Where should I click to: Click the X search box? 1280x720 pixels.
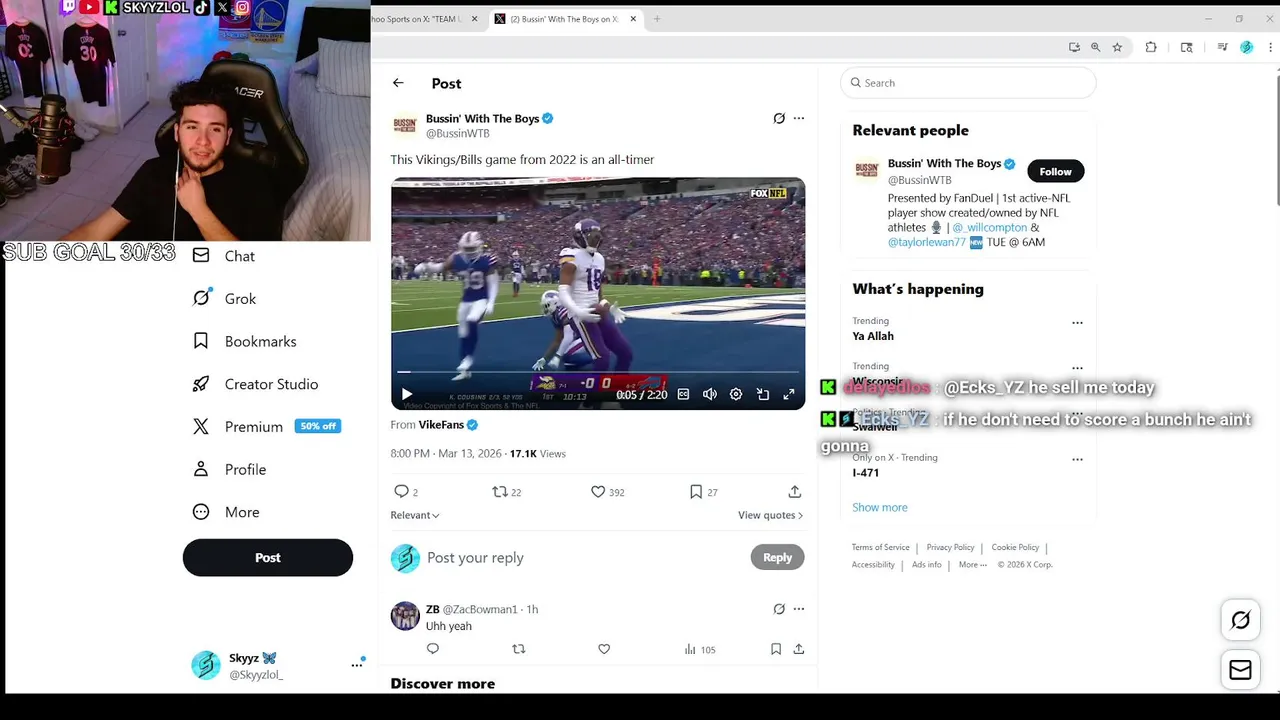968,83
